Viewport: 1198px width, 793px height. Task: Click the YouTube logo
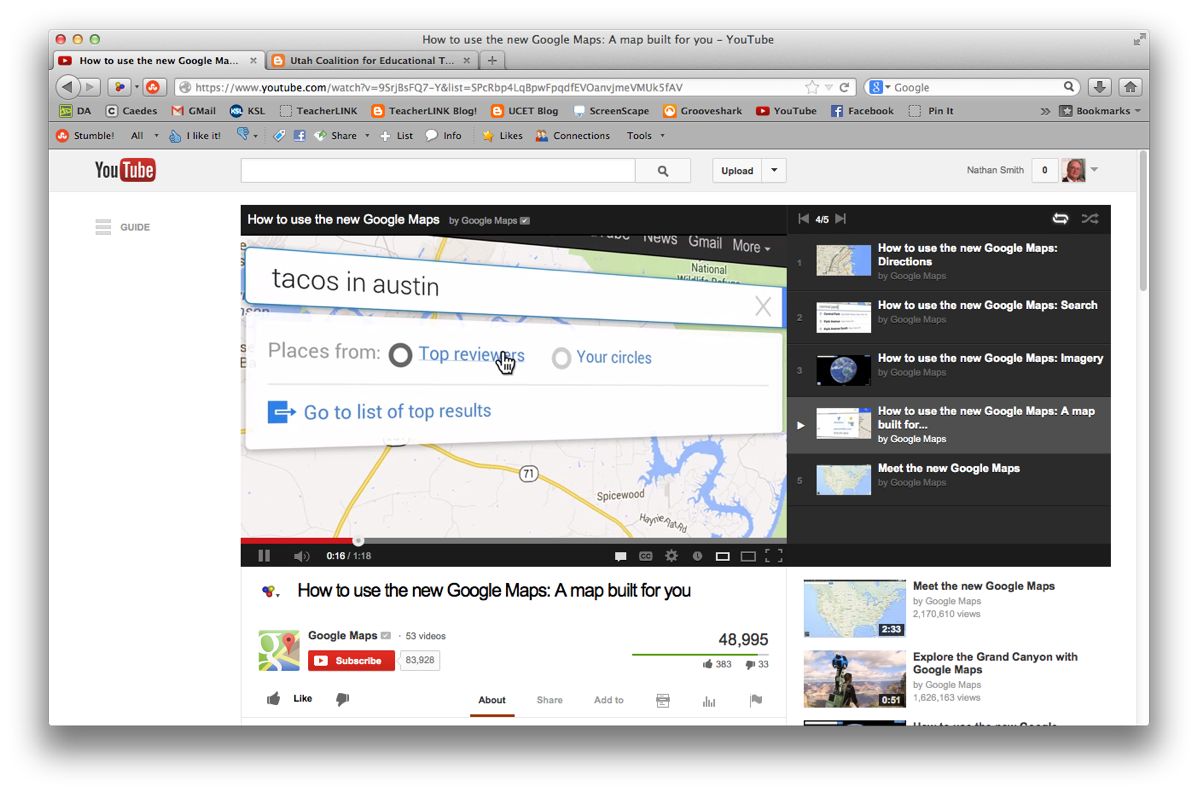(125, 170)
